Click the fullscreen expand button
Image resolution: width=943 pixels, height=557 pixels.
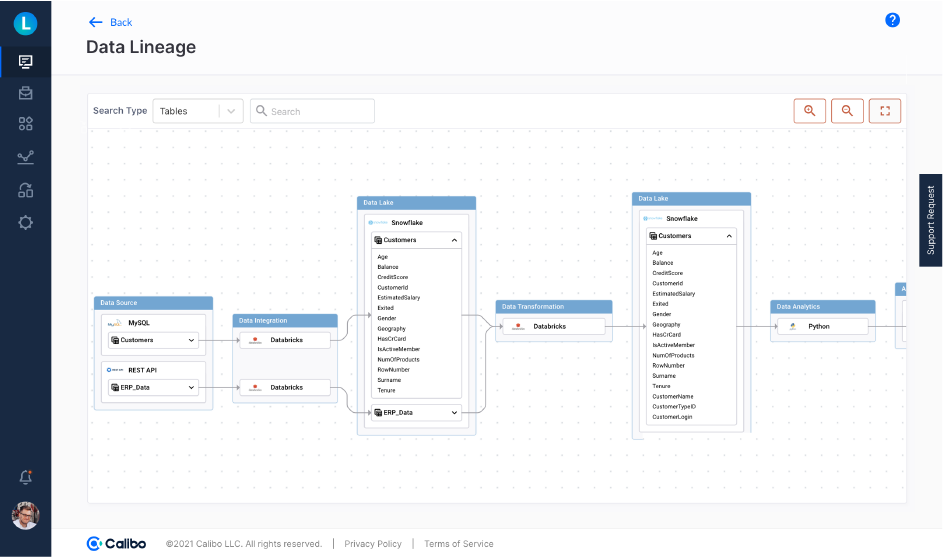885,111
